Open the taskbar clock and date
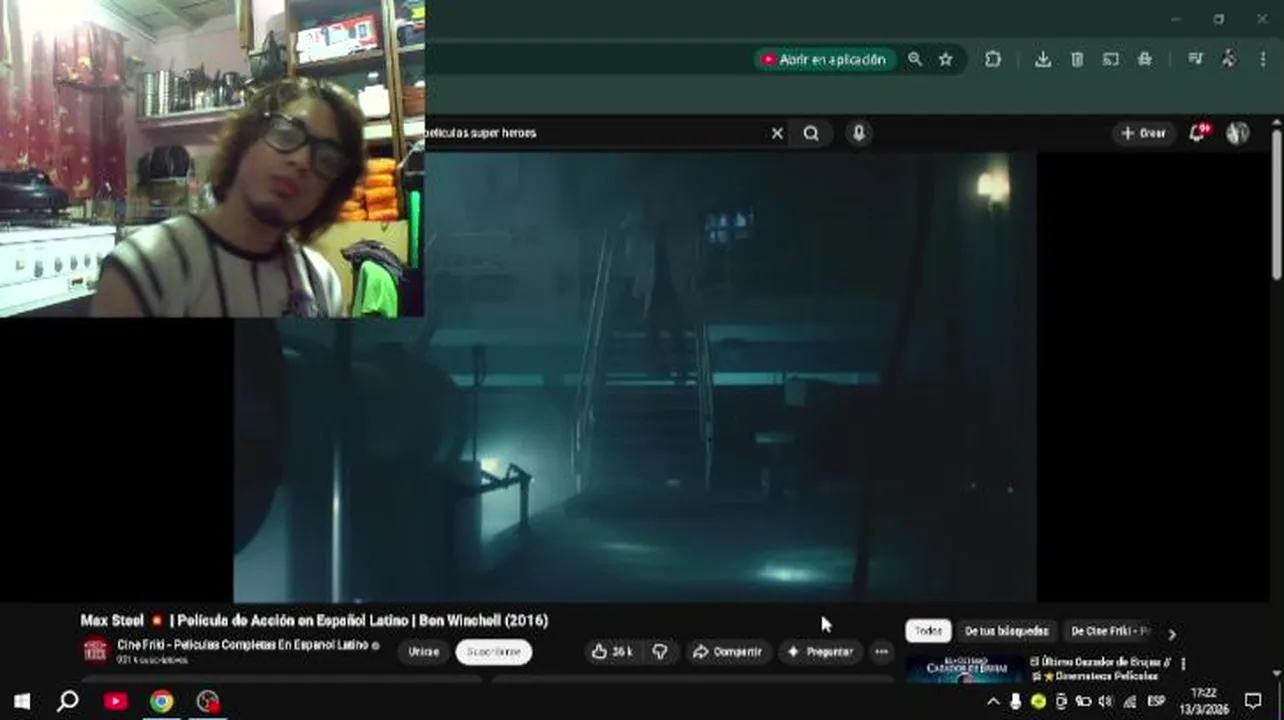This screenshot has height=720, width=1284. [x=1204, y=701]
